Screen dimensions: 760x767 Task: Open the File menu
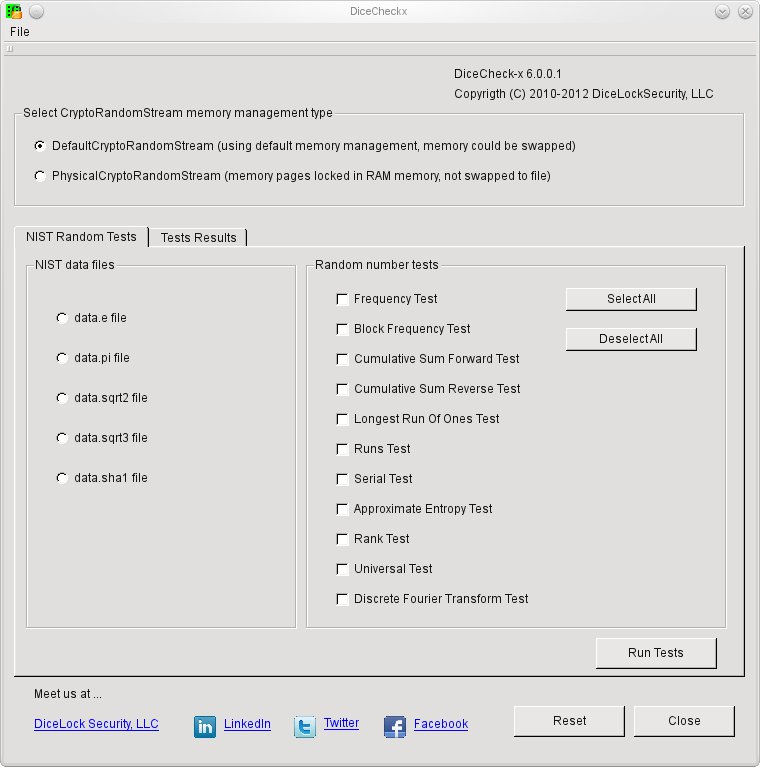coord(20,32)
